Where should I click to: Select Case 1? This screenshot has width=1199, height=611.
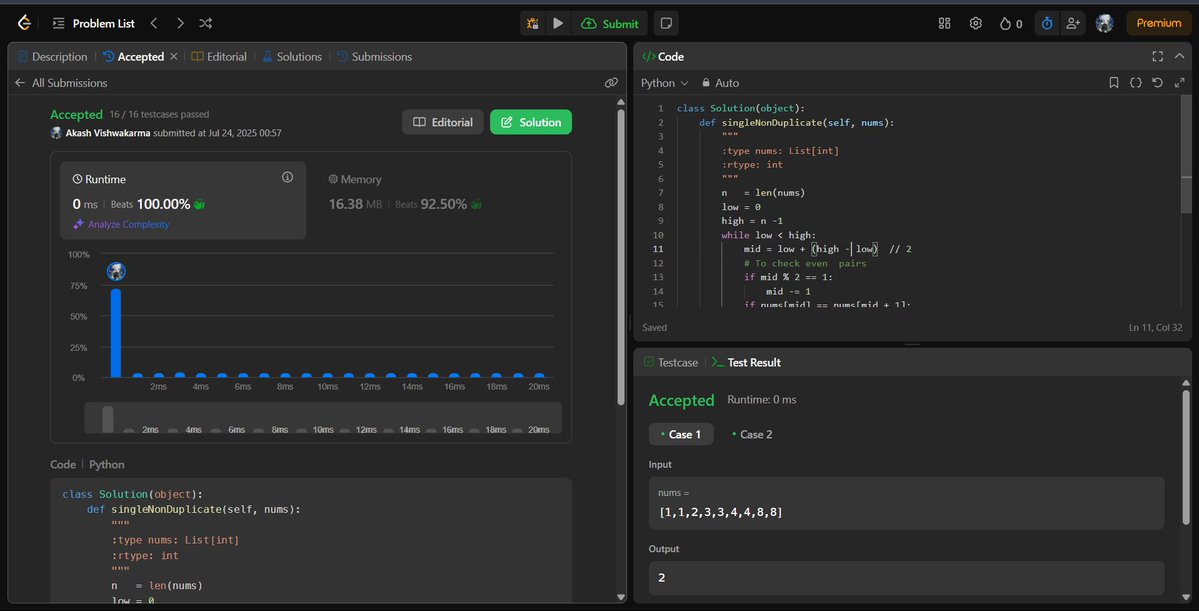(x=681, y=434)
